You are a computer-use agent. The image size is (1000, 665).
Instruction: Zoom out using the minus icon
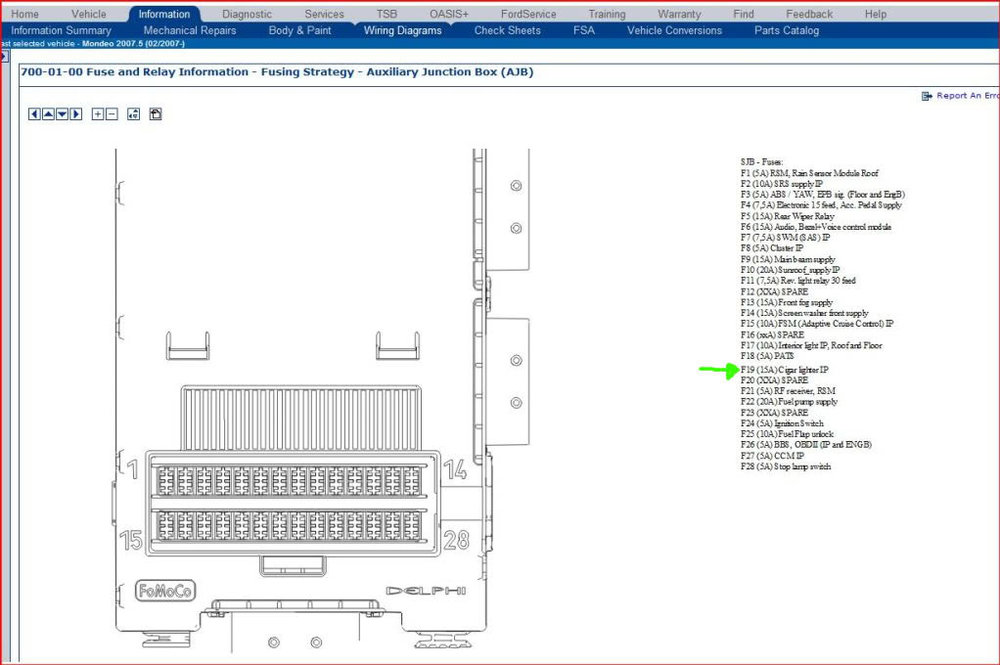click(x=112, y=114)
